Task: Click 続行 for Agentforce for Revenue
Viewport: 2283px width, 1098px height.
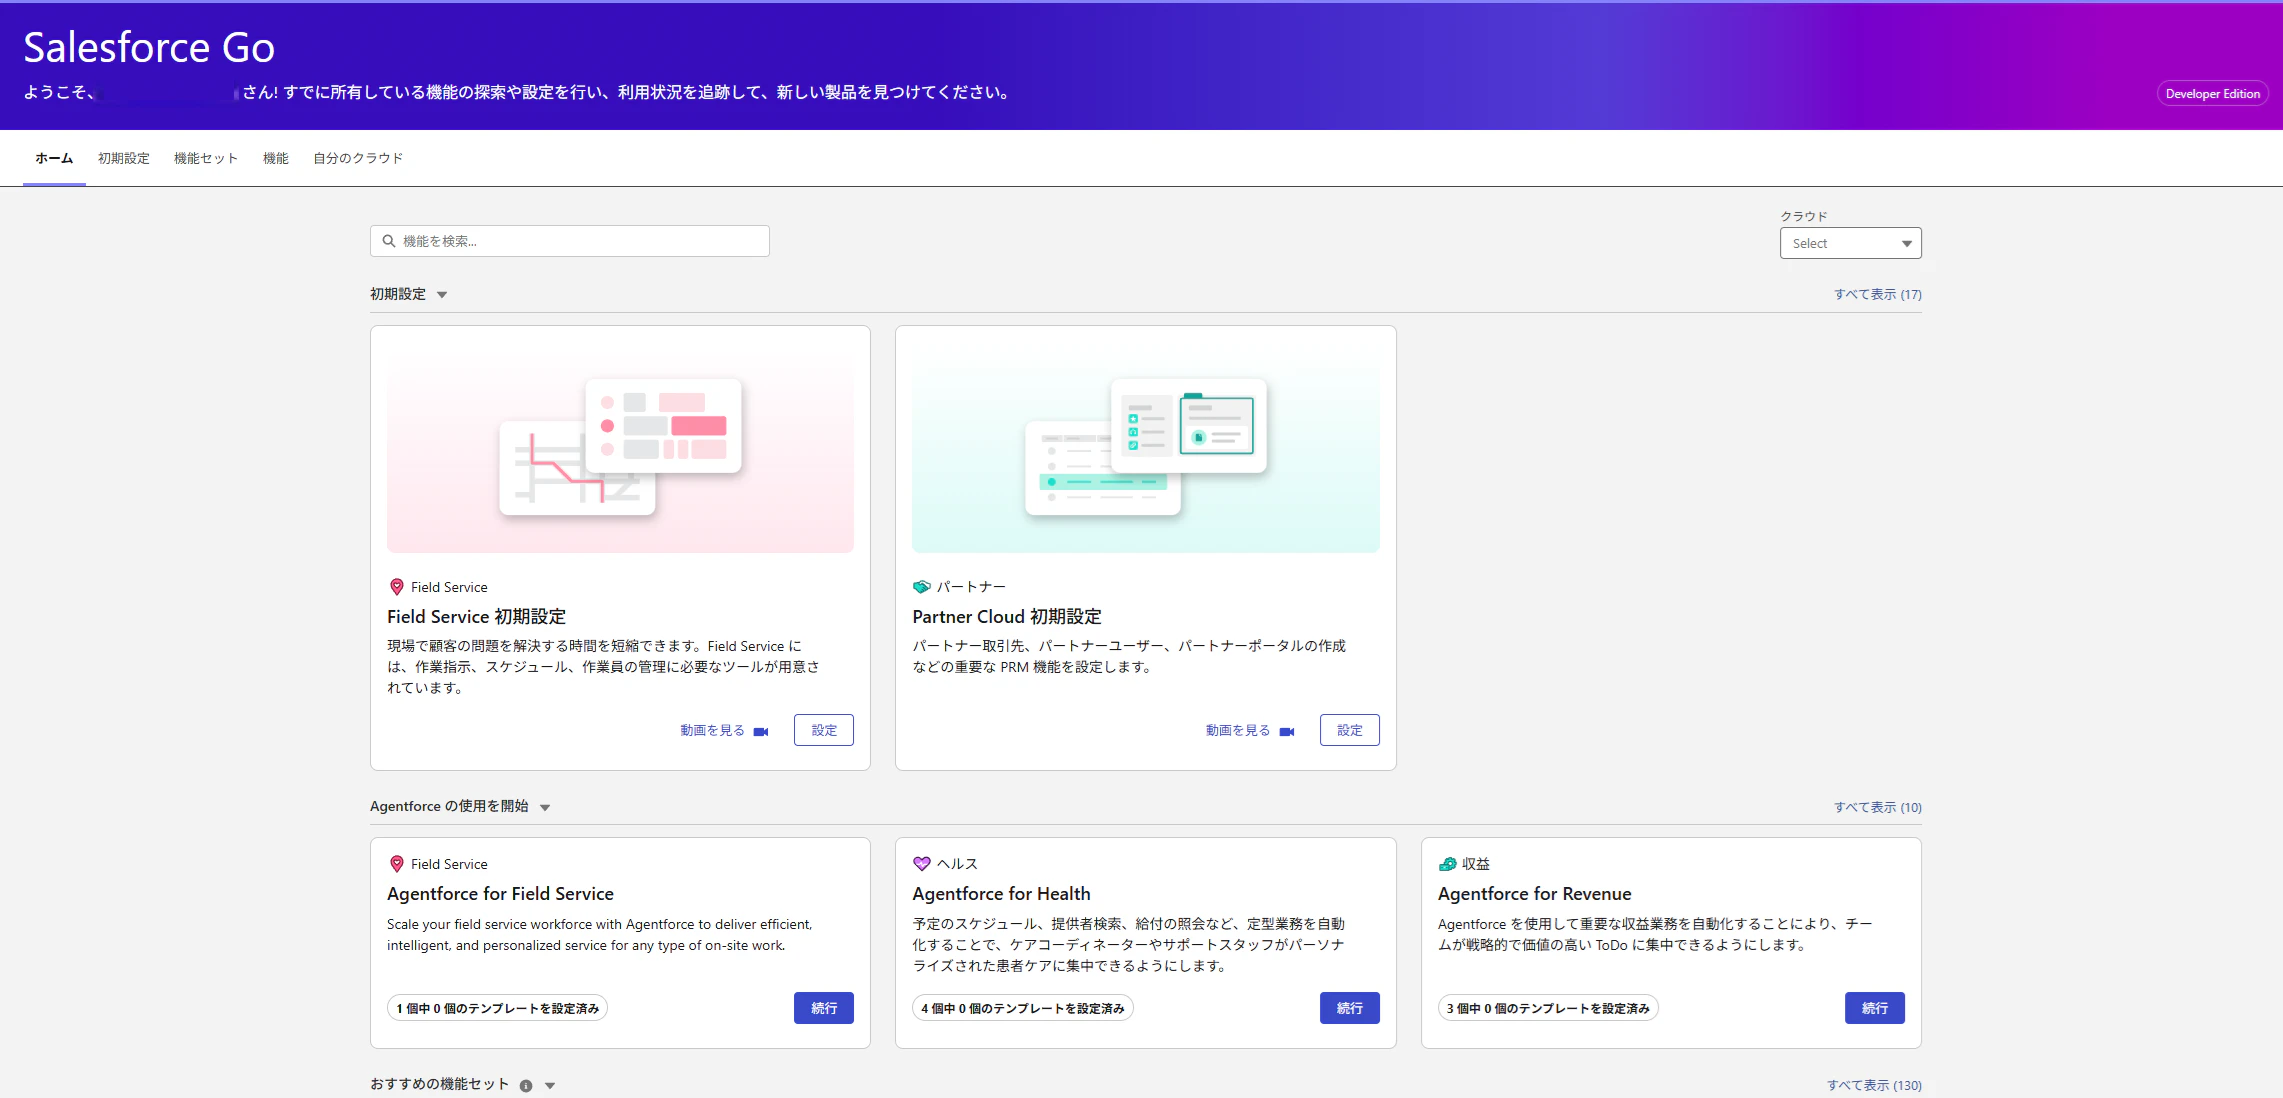Action: 1875,1008
